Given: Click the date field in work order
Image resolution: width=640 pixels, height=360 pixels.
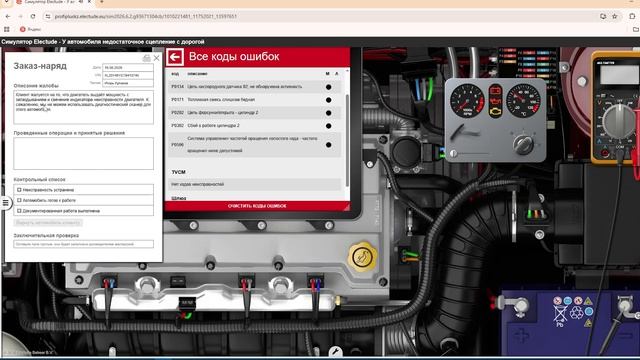Looking at the screenshot, I should tap(128, 68).
